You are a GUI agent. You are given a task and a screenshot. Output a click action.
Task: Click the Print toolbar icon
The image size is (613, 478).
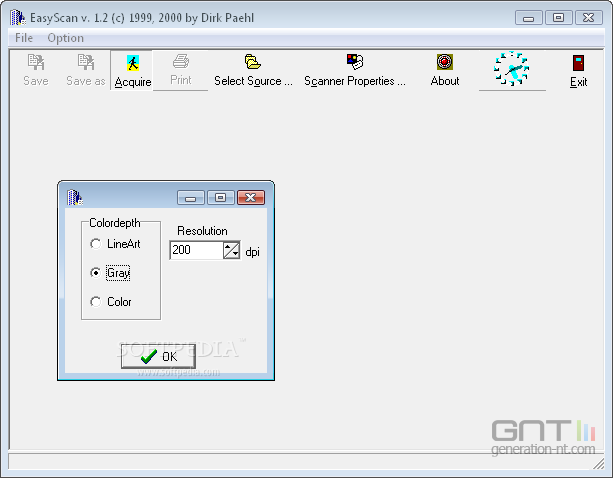(181, 70)
